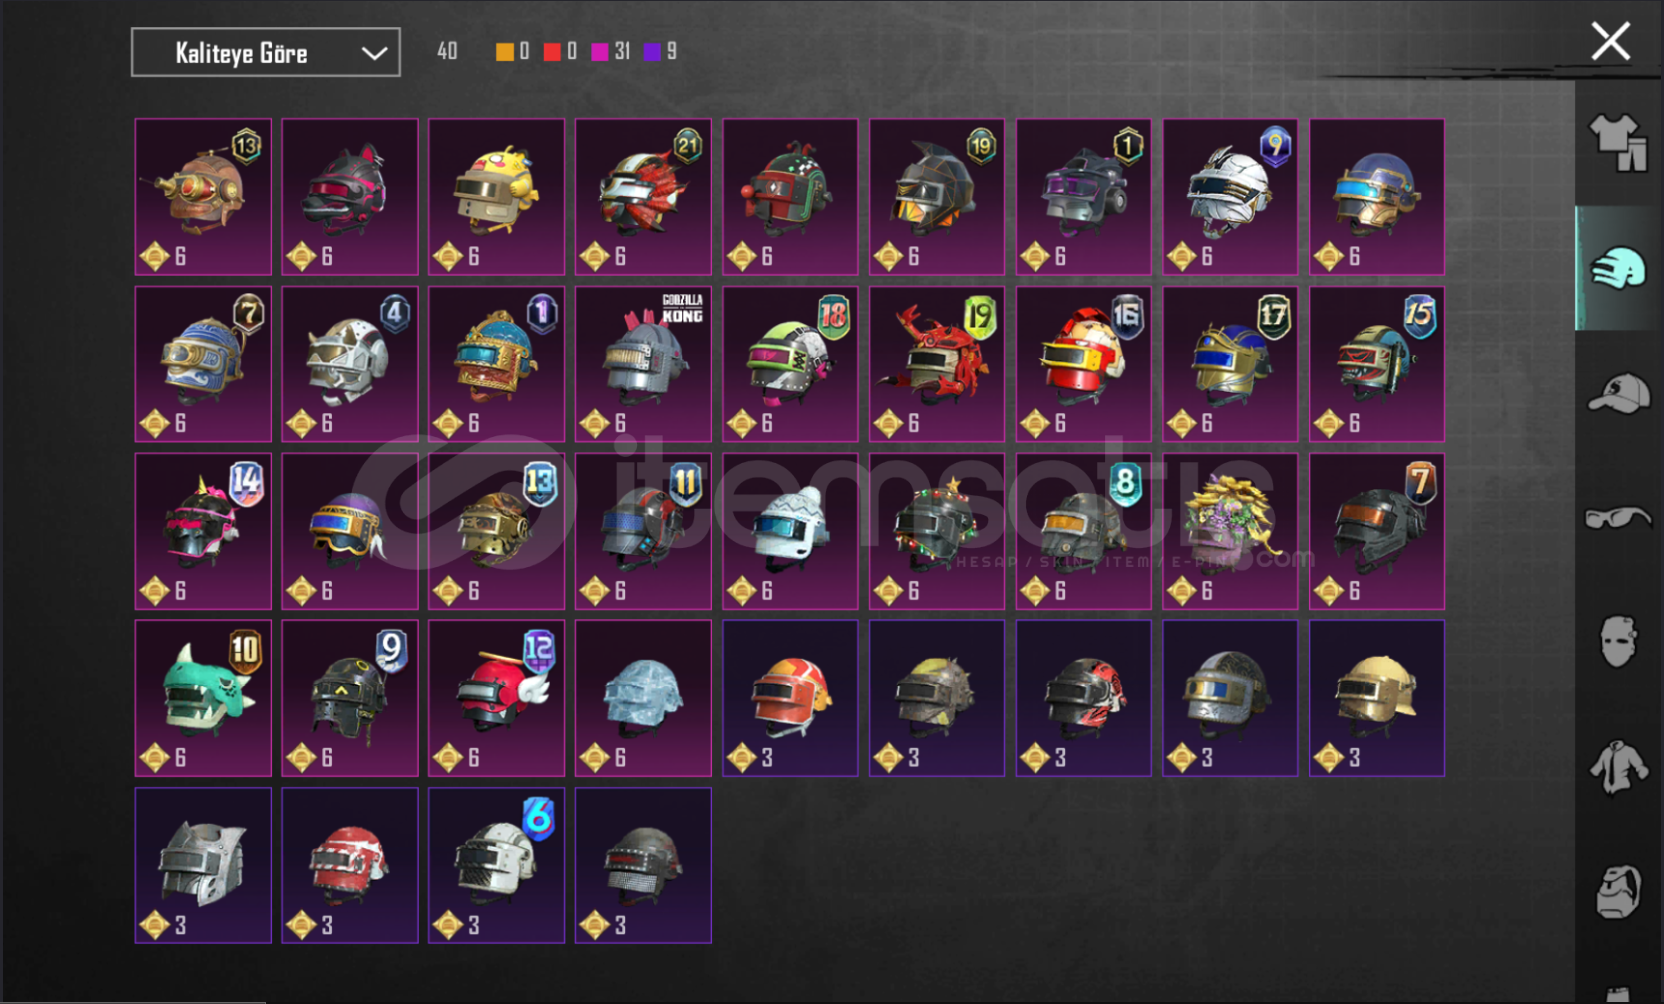Select the helmet category icon in sidebar

click(1619, 268)
